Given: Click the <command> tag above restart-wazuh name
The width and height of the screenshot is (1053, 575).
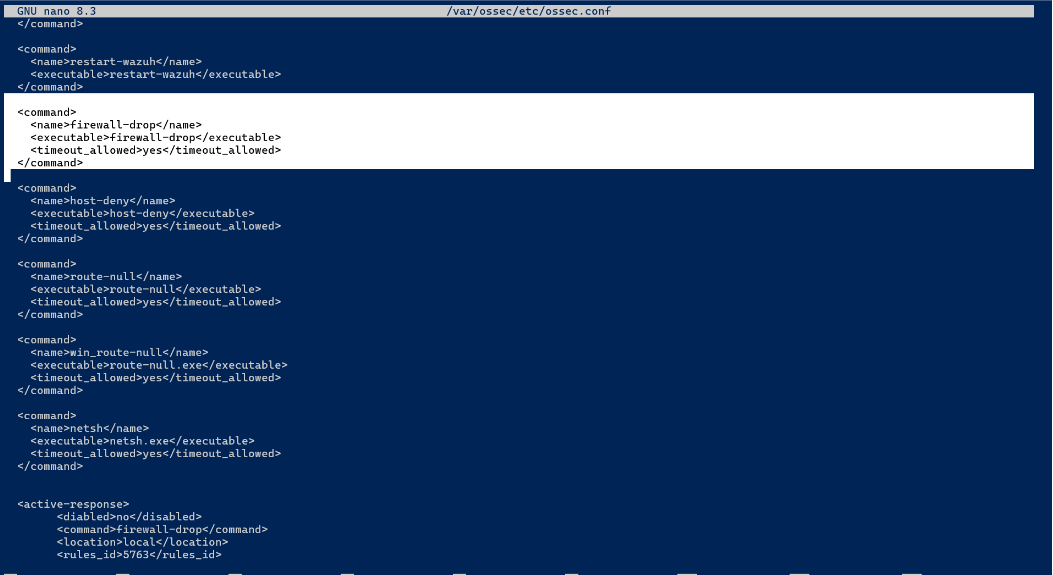Looking at the screenshot, I should click(47, 49).
